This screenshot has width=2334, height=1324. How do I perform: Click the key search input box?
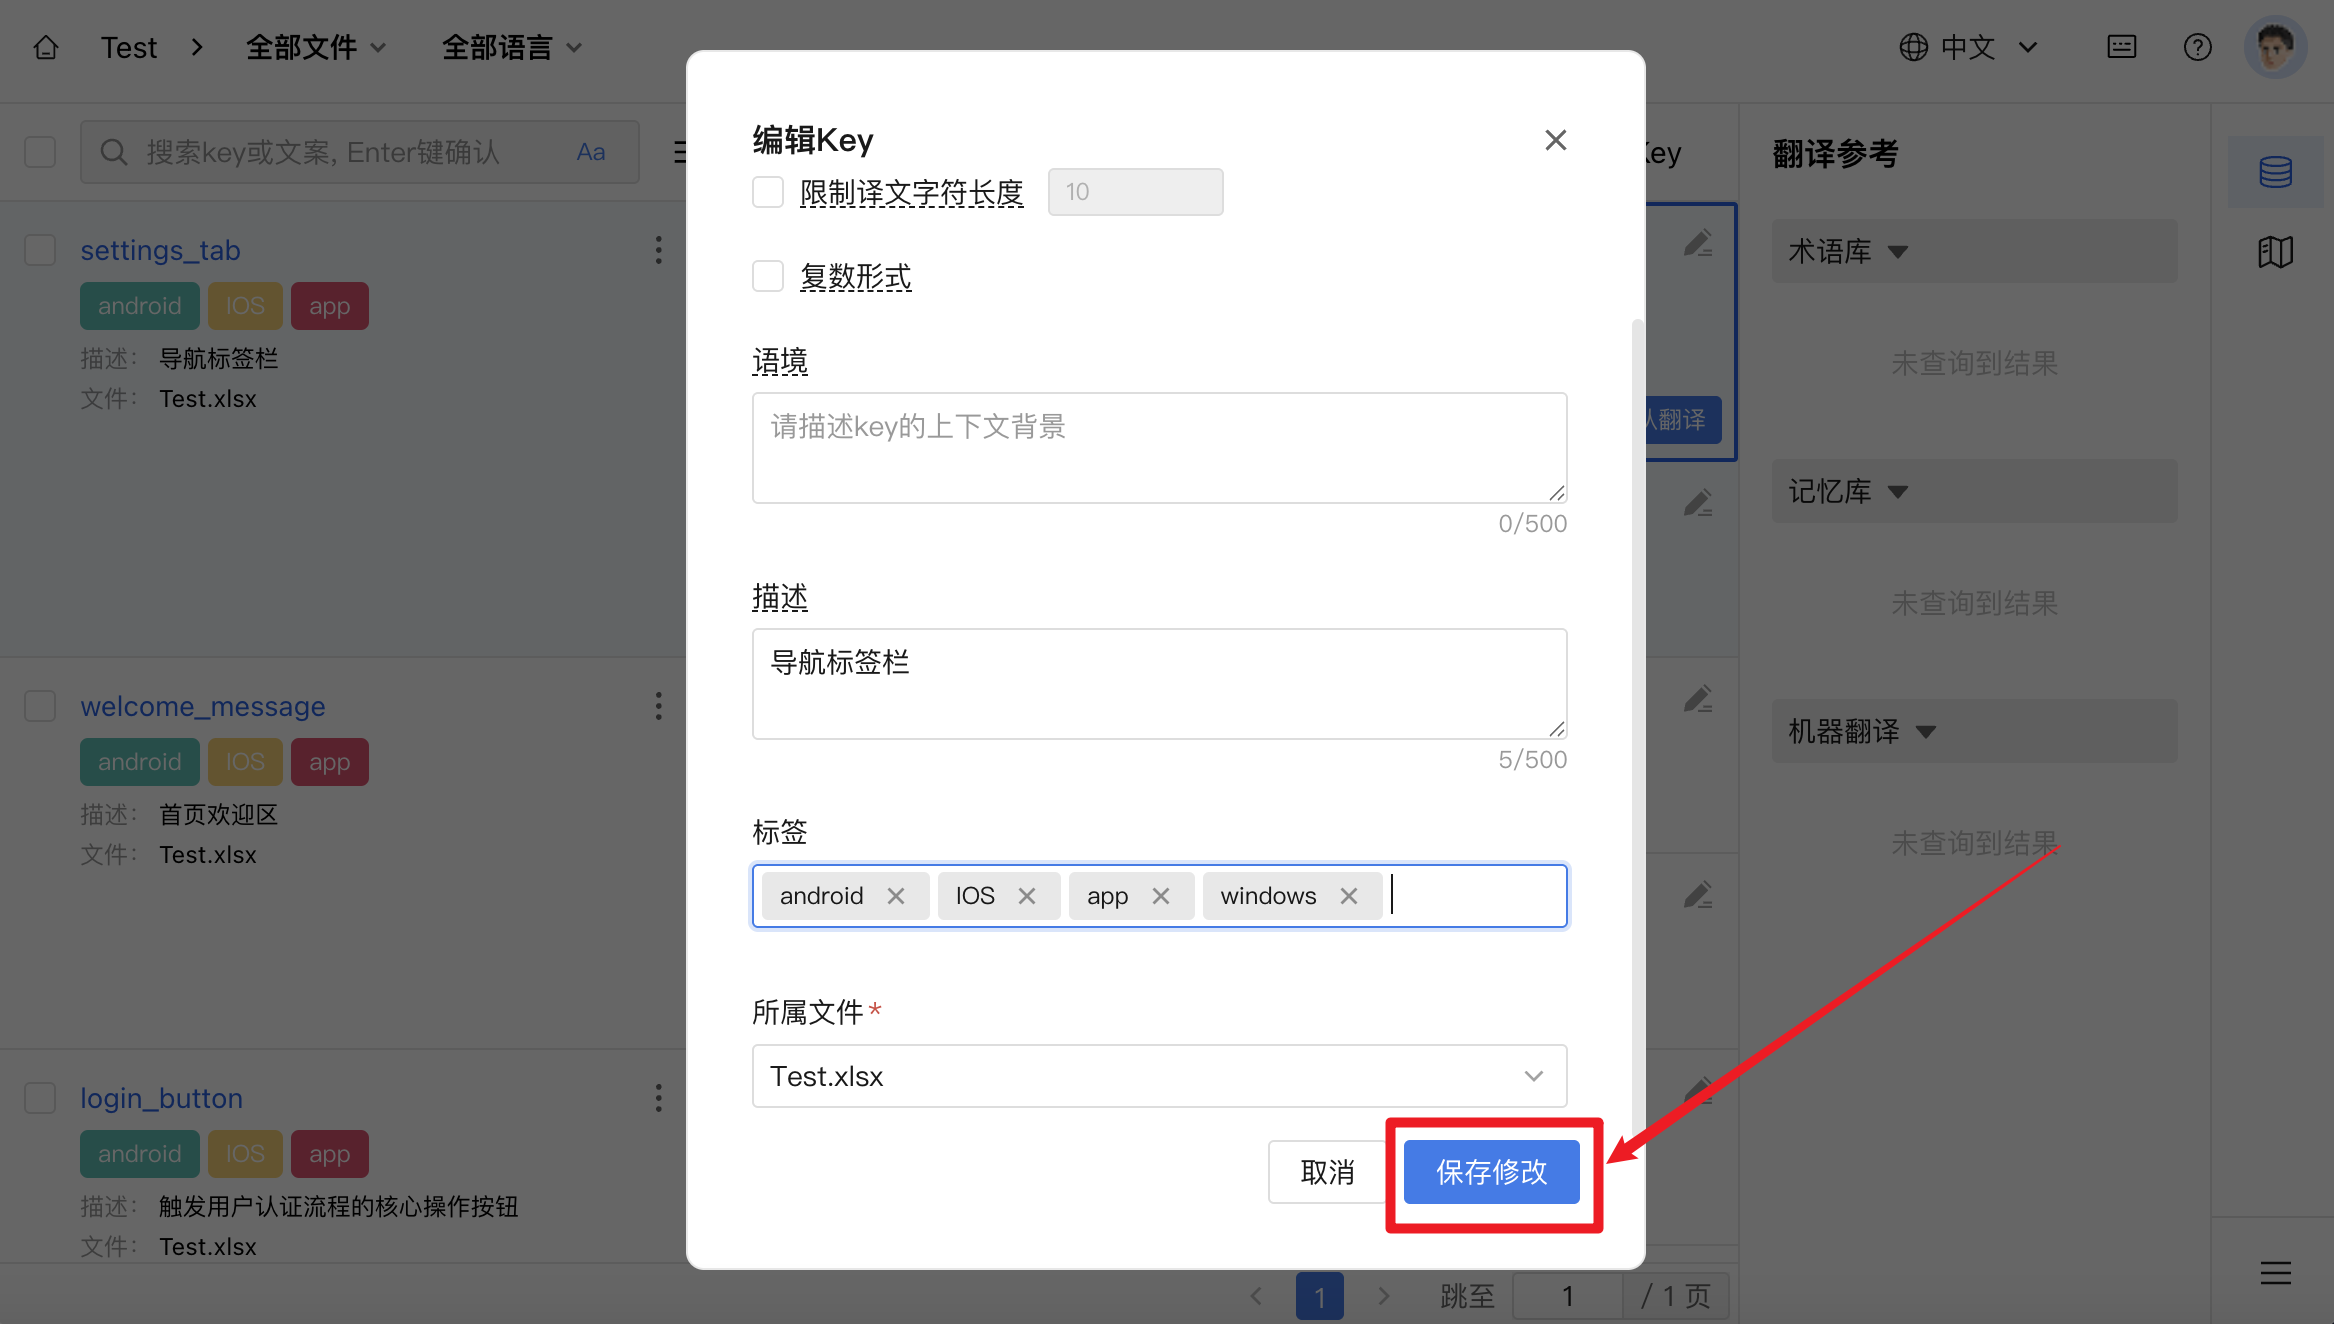tap(360, 152)
